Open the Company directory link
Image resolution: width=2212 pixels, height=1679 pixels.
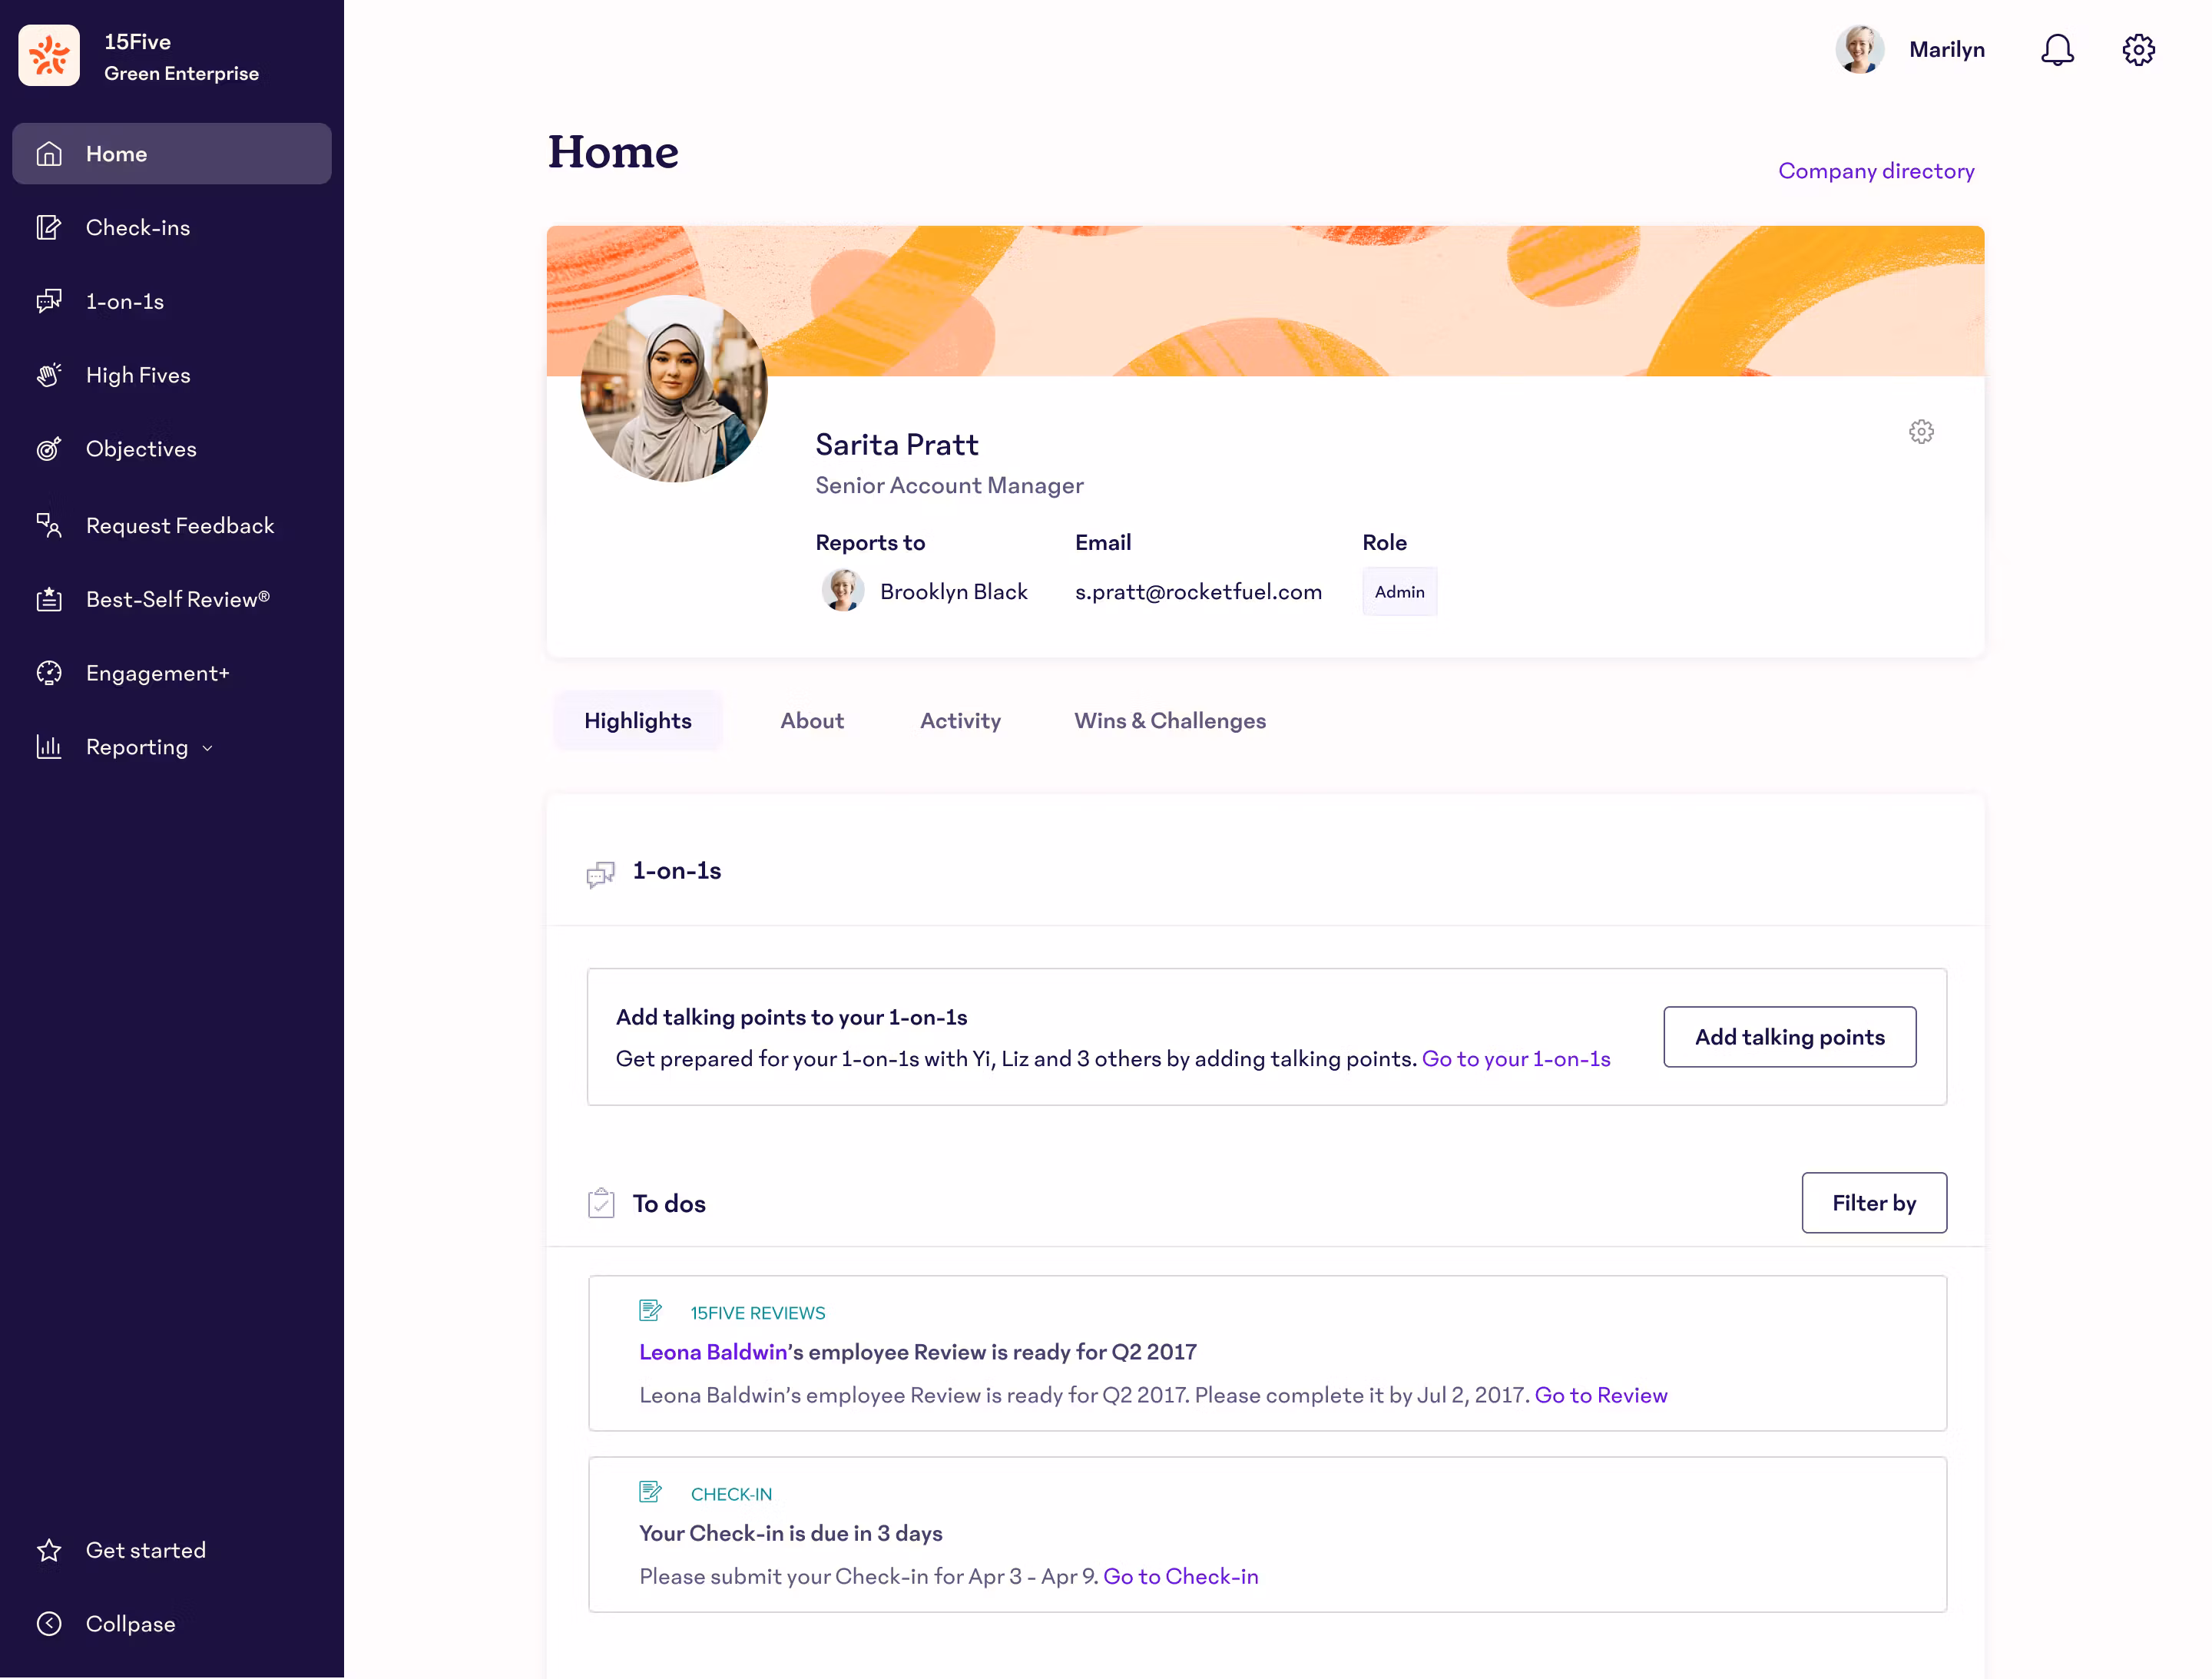click(x=1876, y=170)
